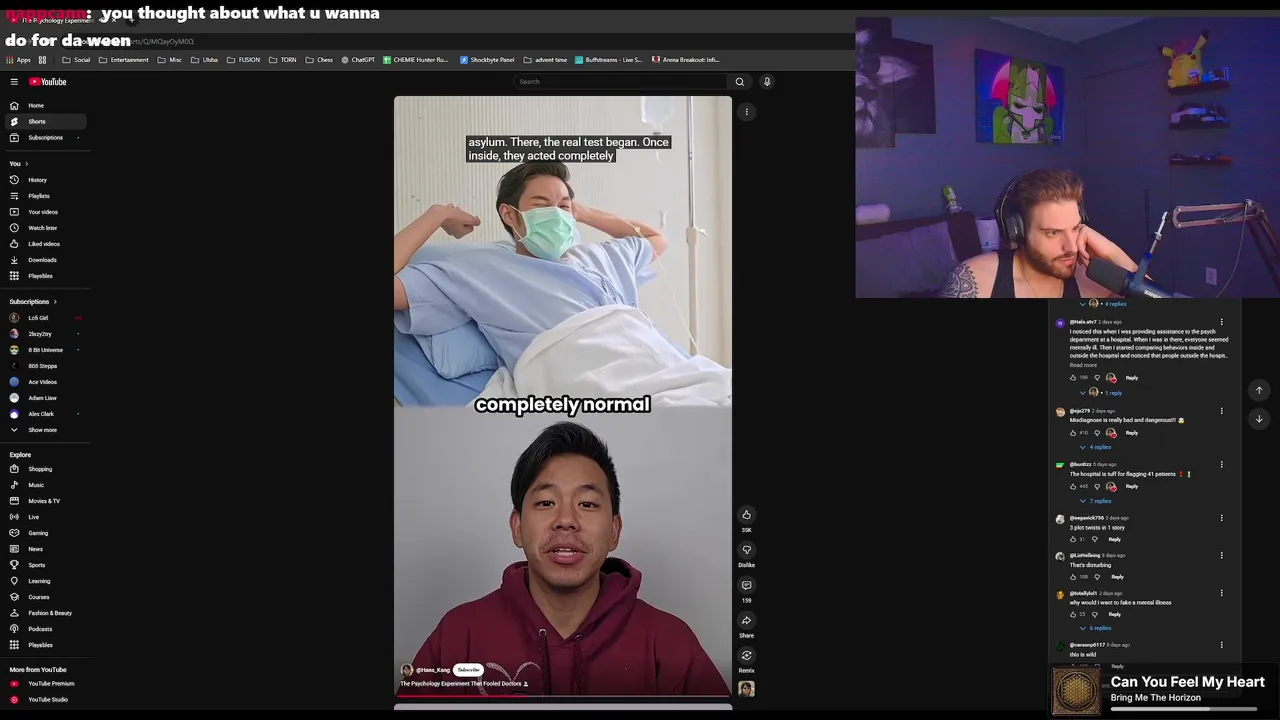Like the '3 plot twists in 1 story' comment
Image resolution: width=1280 pixels, height=720 pixels.
pyautogui.click(x=1073, y=540)
